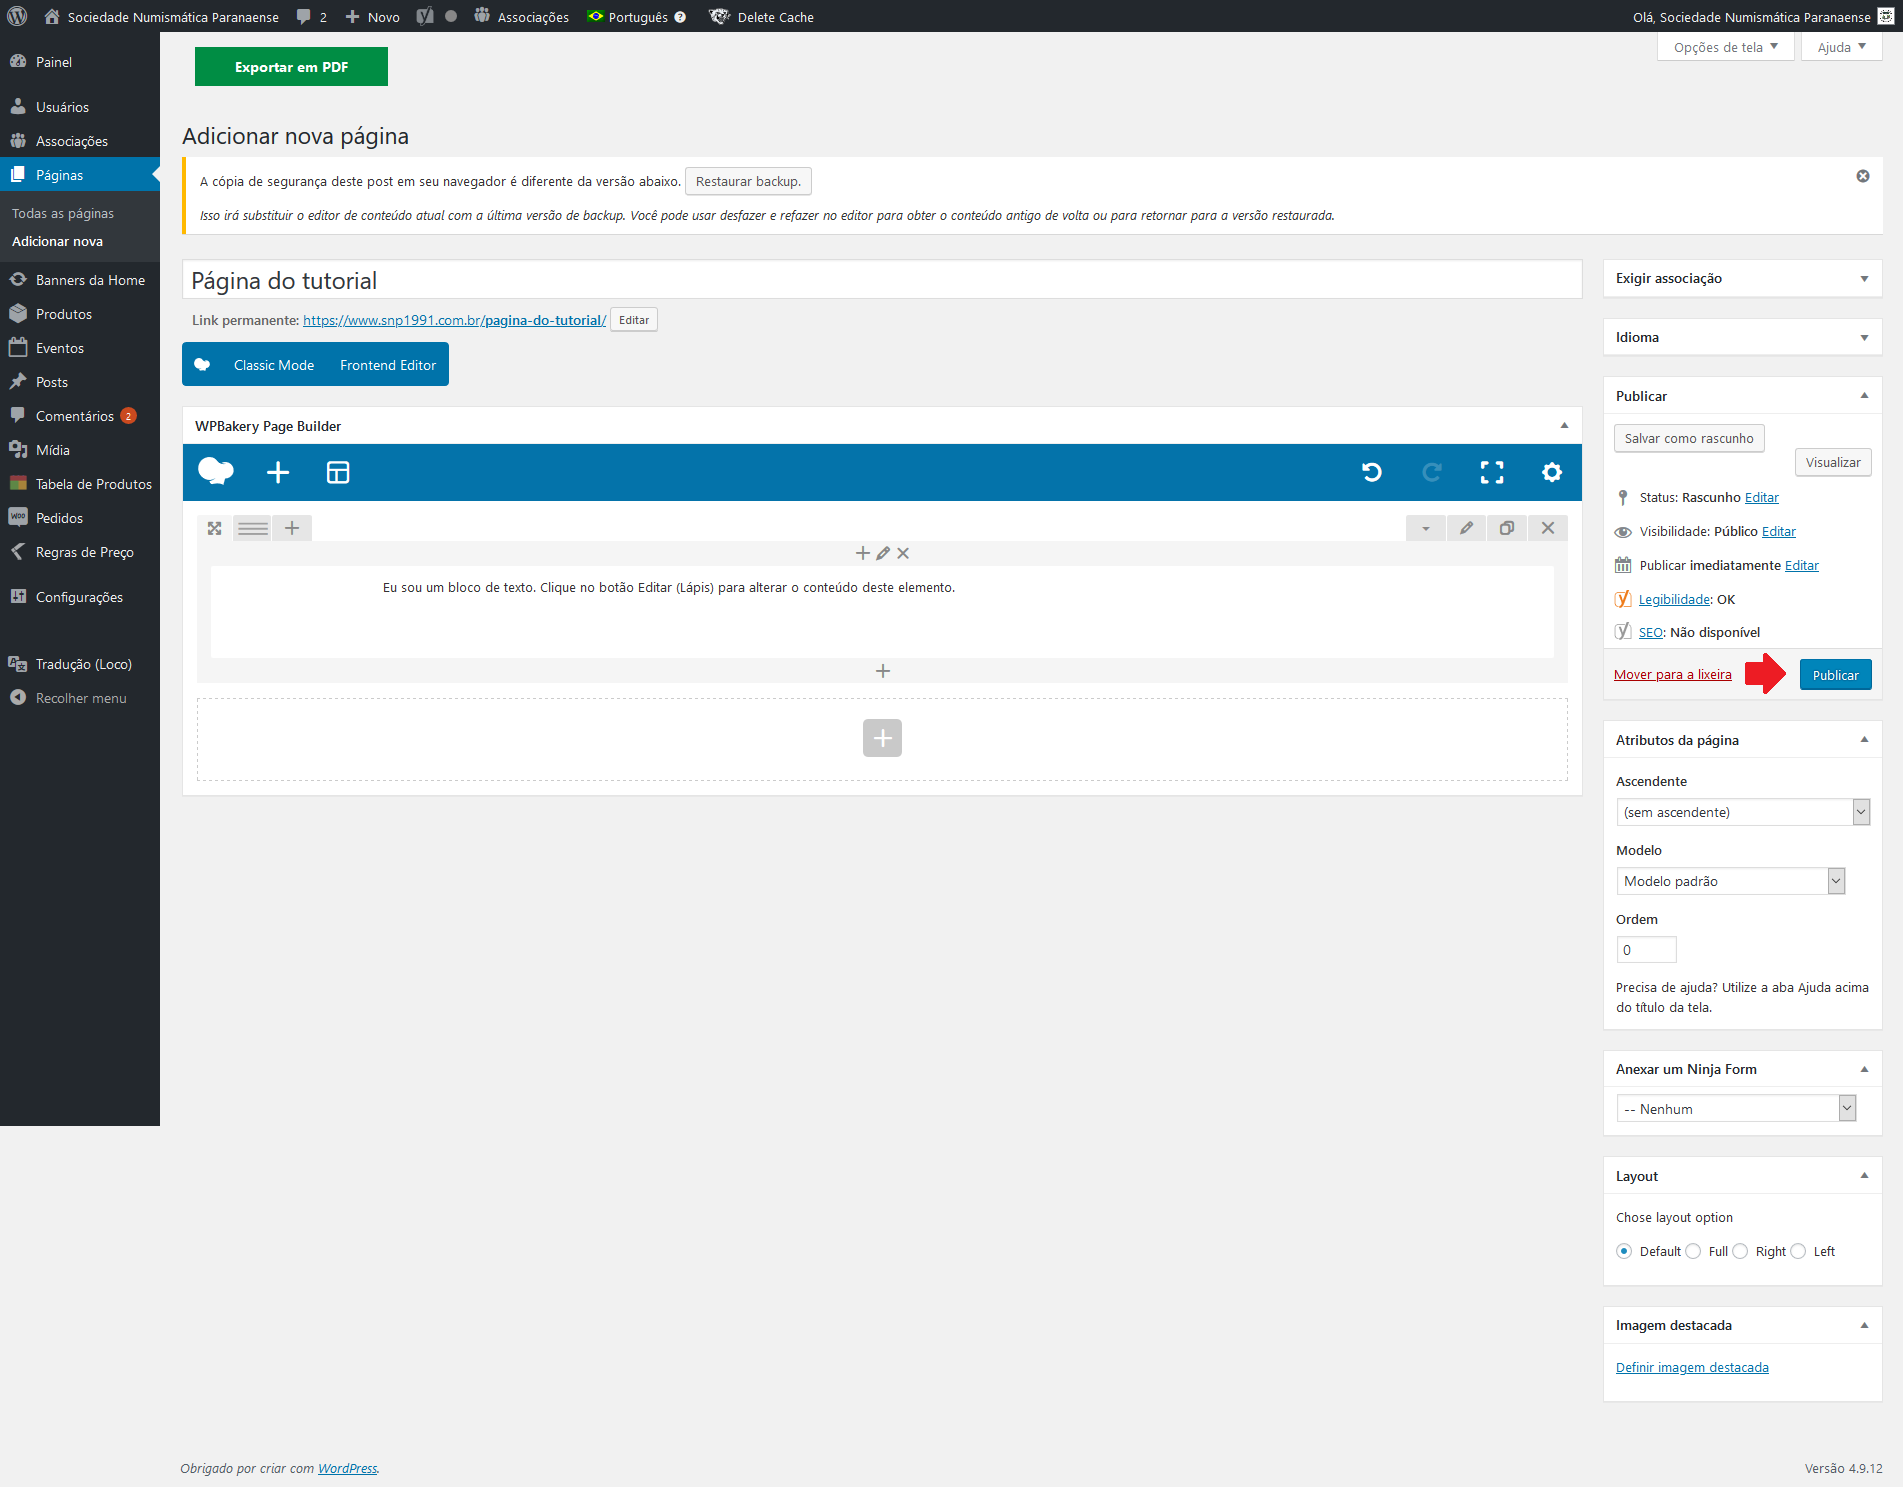This screenshot has width=1903, height=1487.
Task: Open Painel dashboard menu
Action: pos(80,62)
